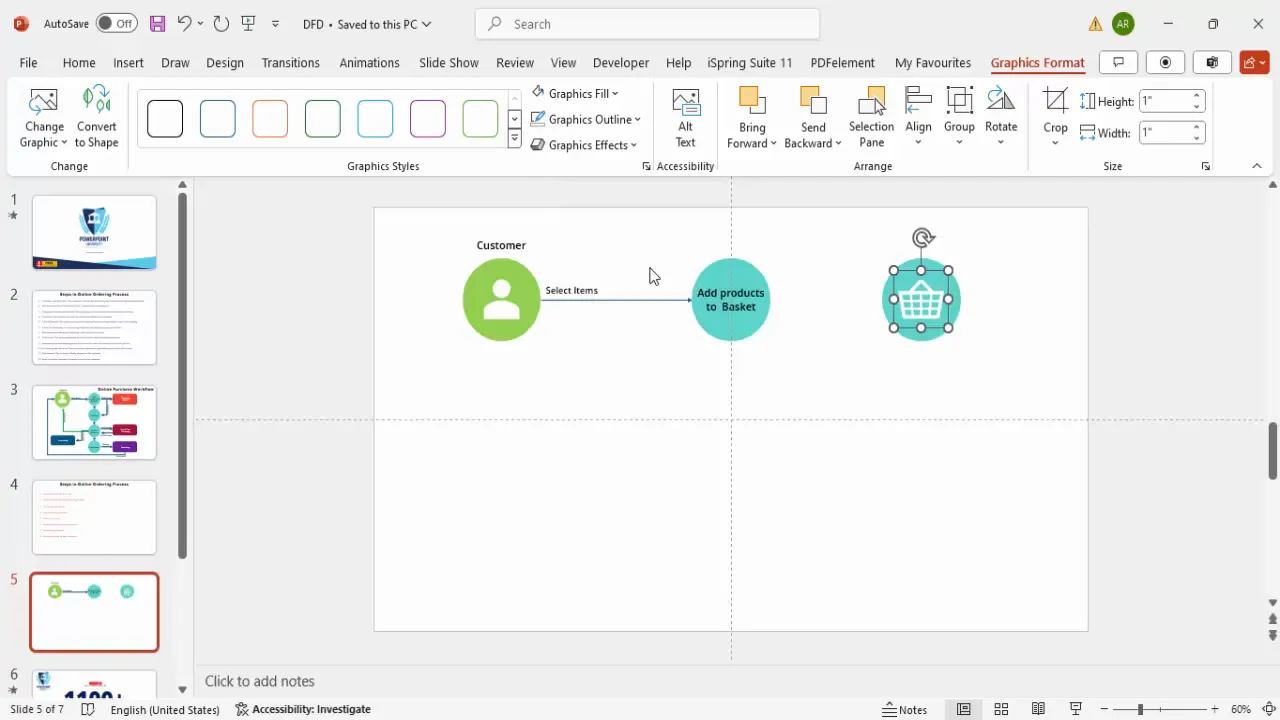Screen dimensions: 1280x720
Task: Fit slide to current window
Action: [x=1267, y=709]
